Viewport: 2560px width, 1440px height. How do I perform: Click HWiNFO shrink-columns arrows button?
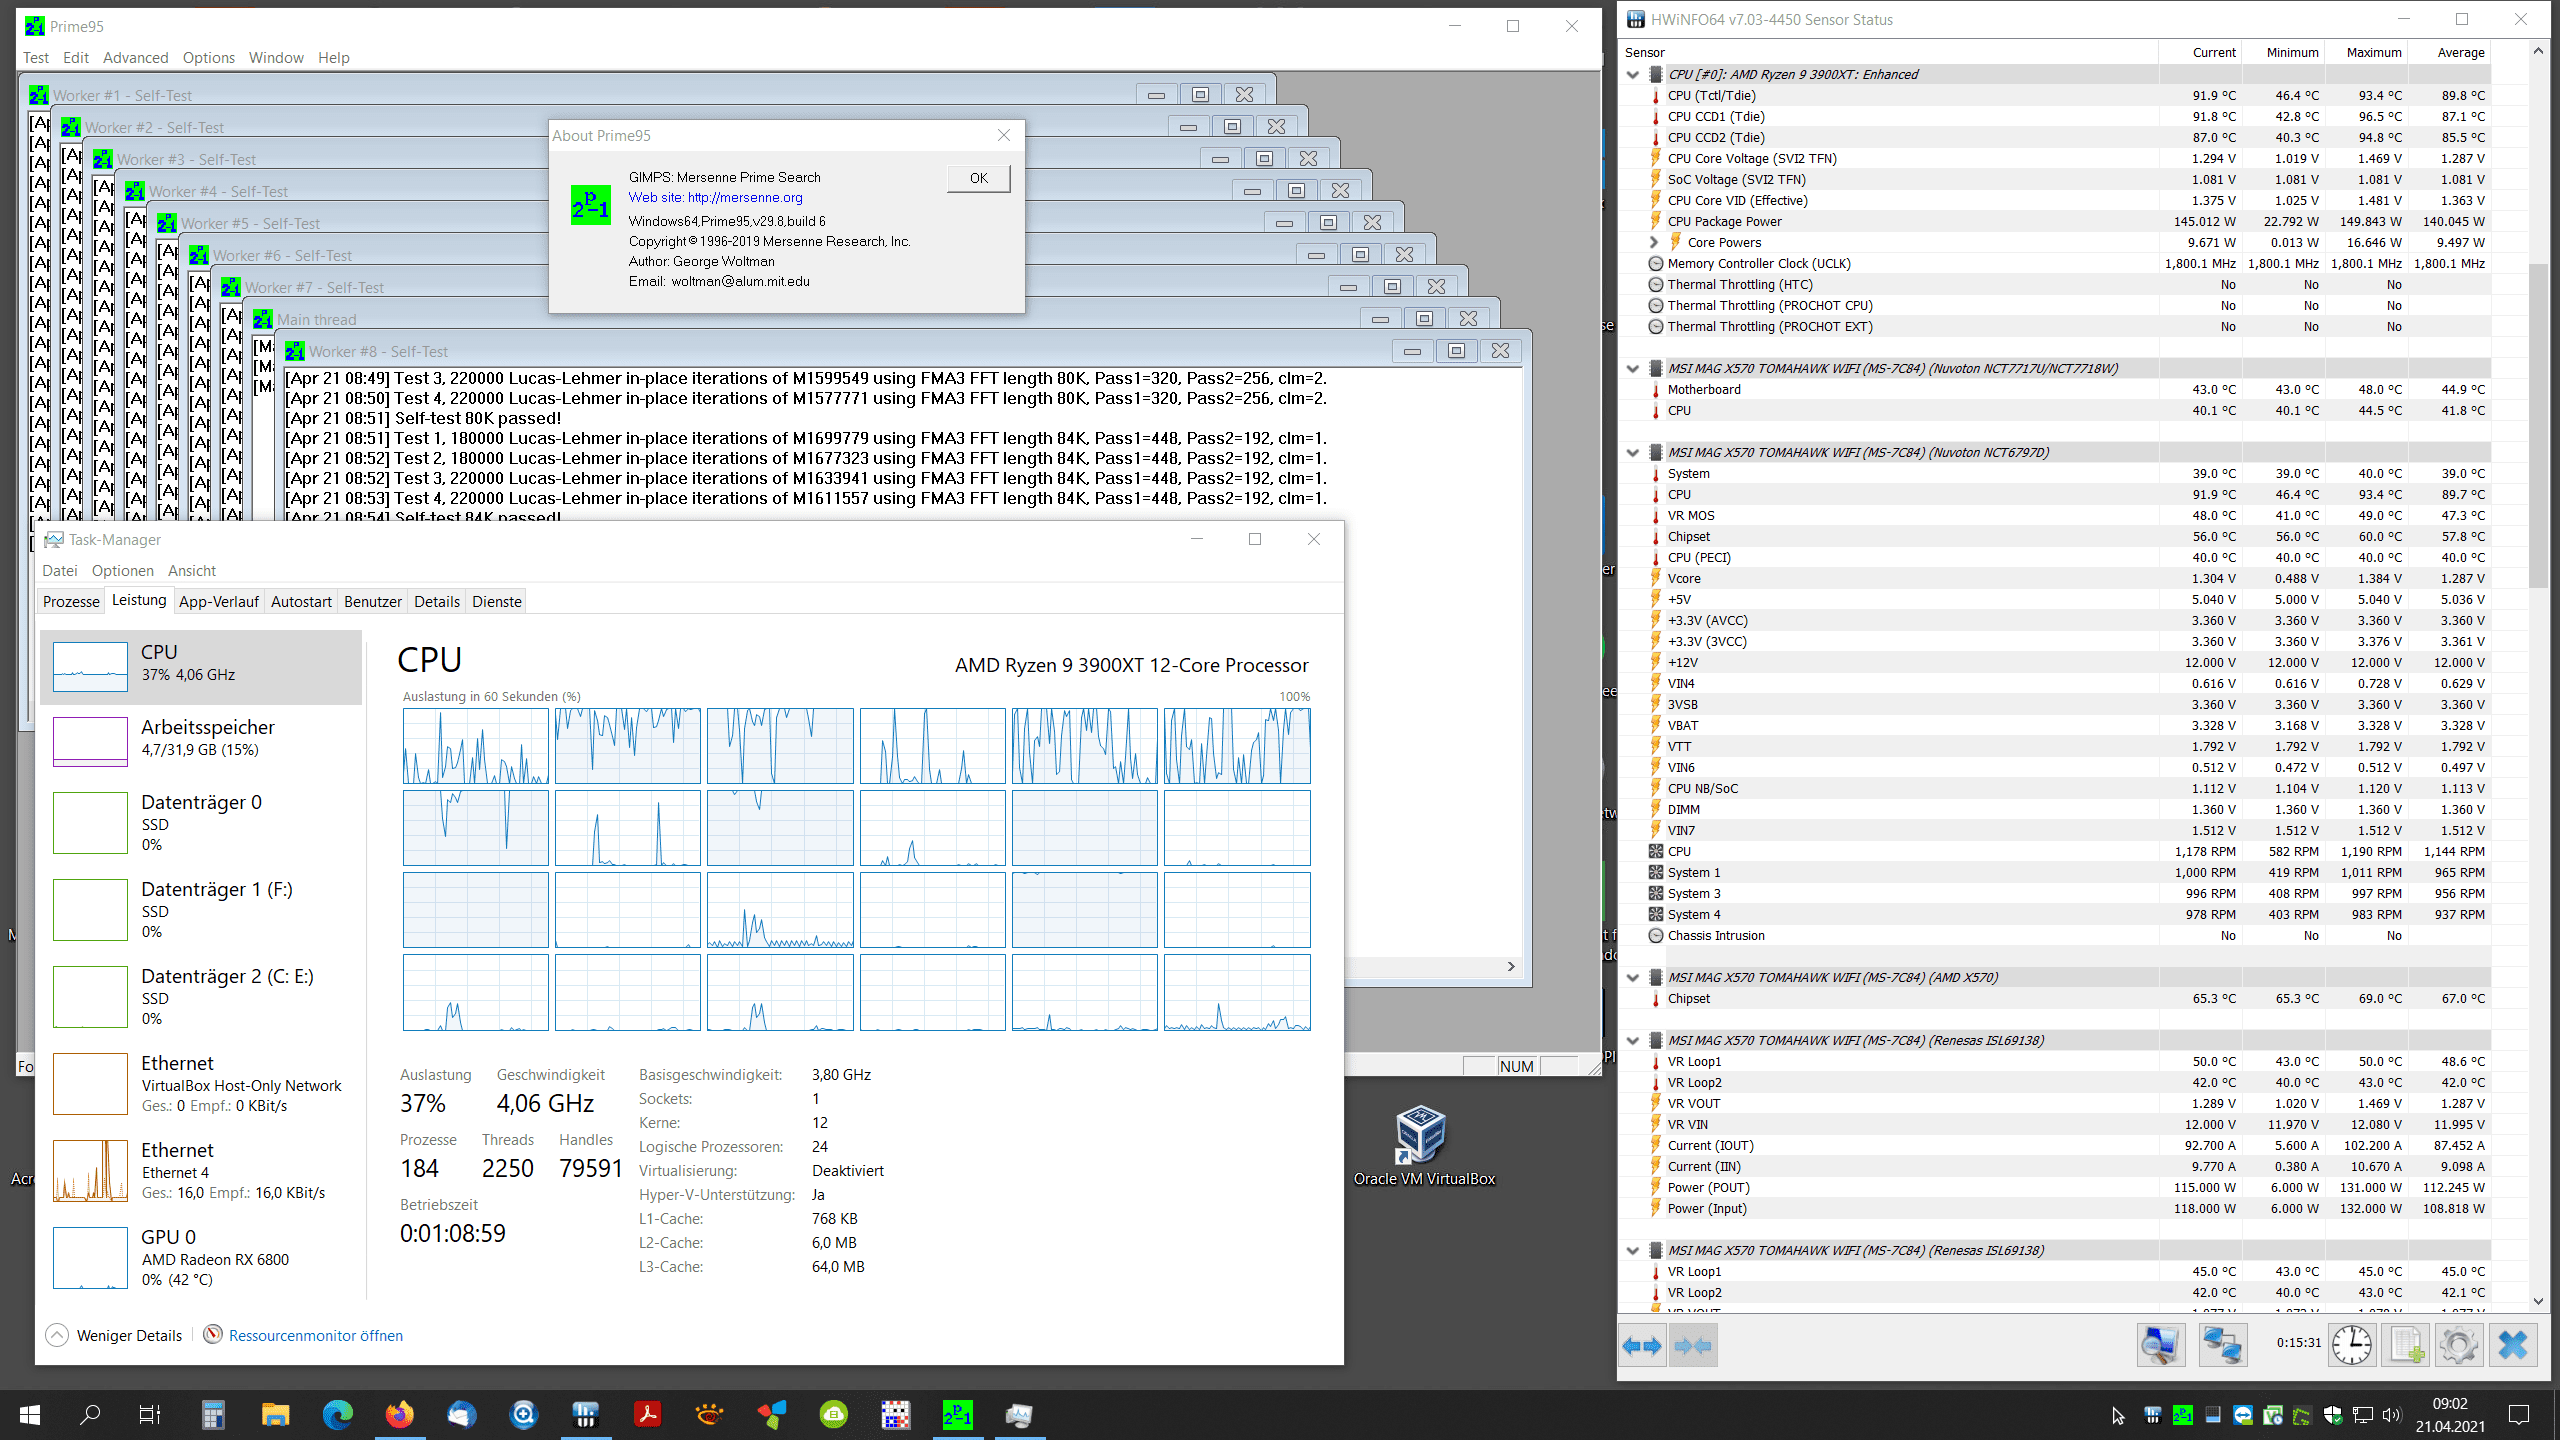(1693, 1345)
